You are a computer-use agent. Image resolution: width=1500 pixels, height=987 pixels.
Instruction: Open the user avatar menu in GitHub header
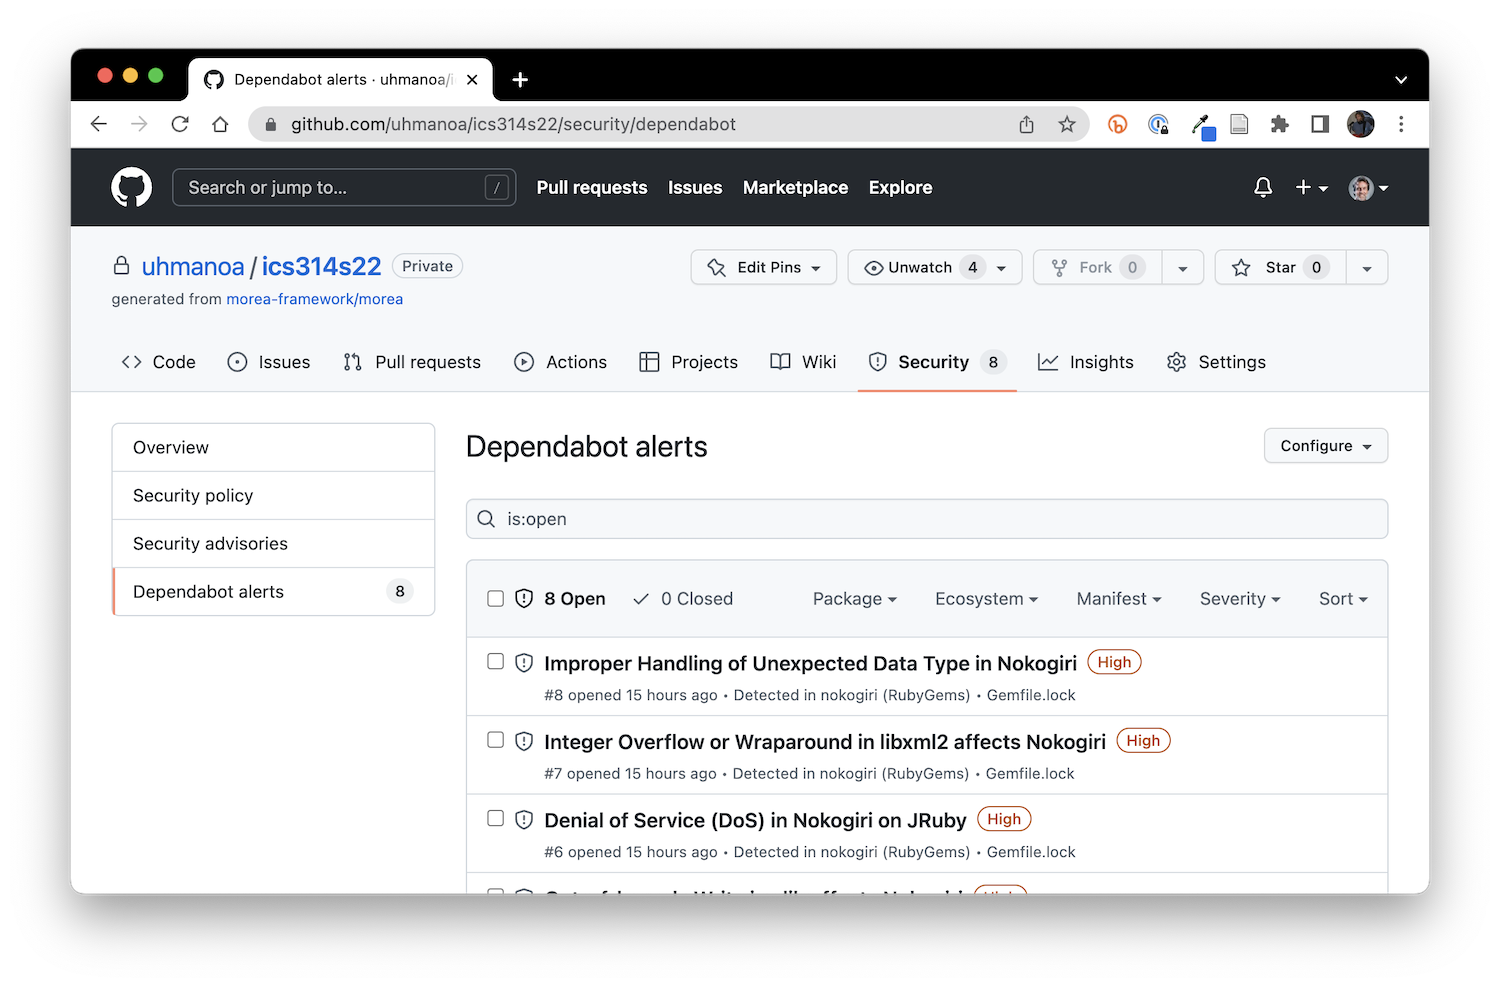point(1368,187)
